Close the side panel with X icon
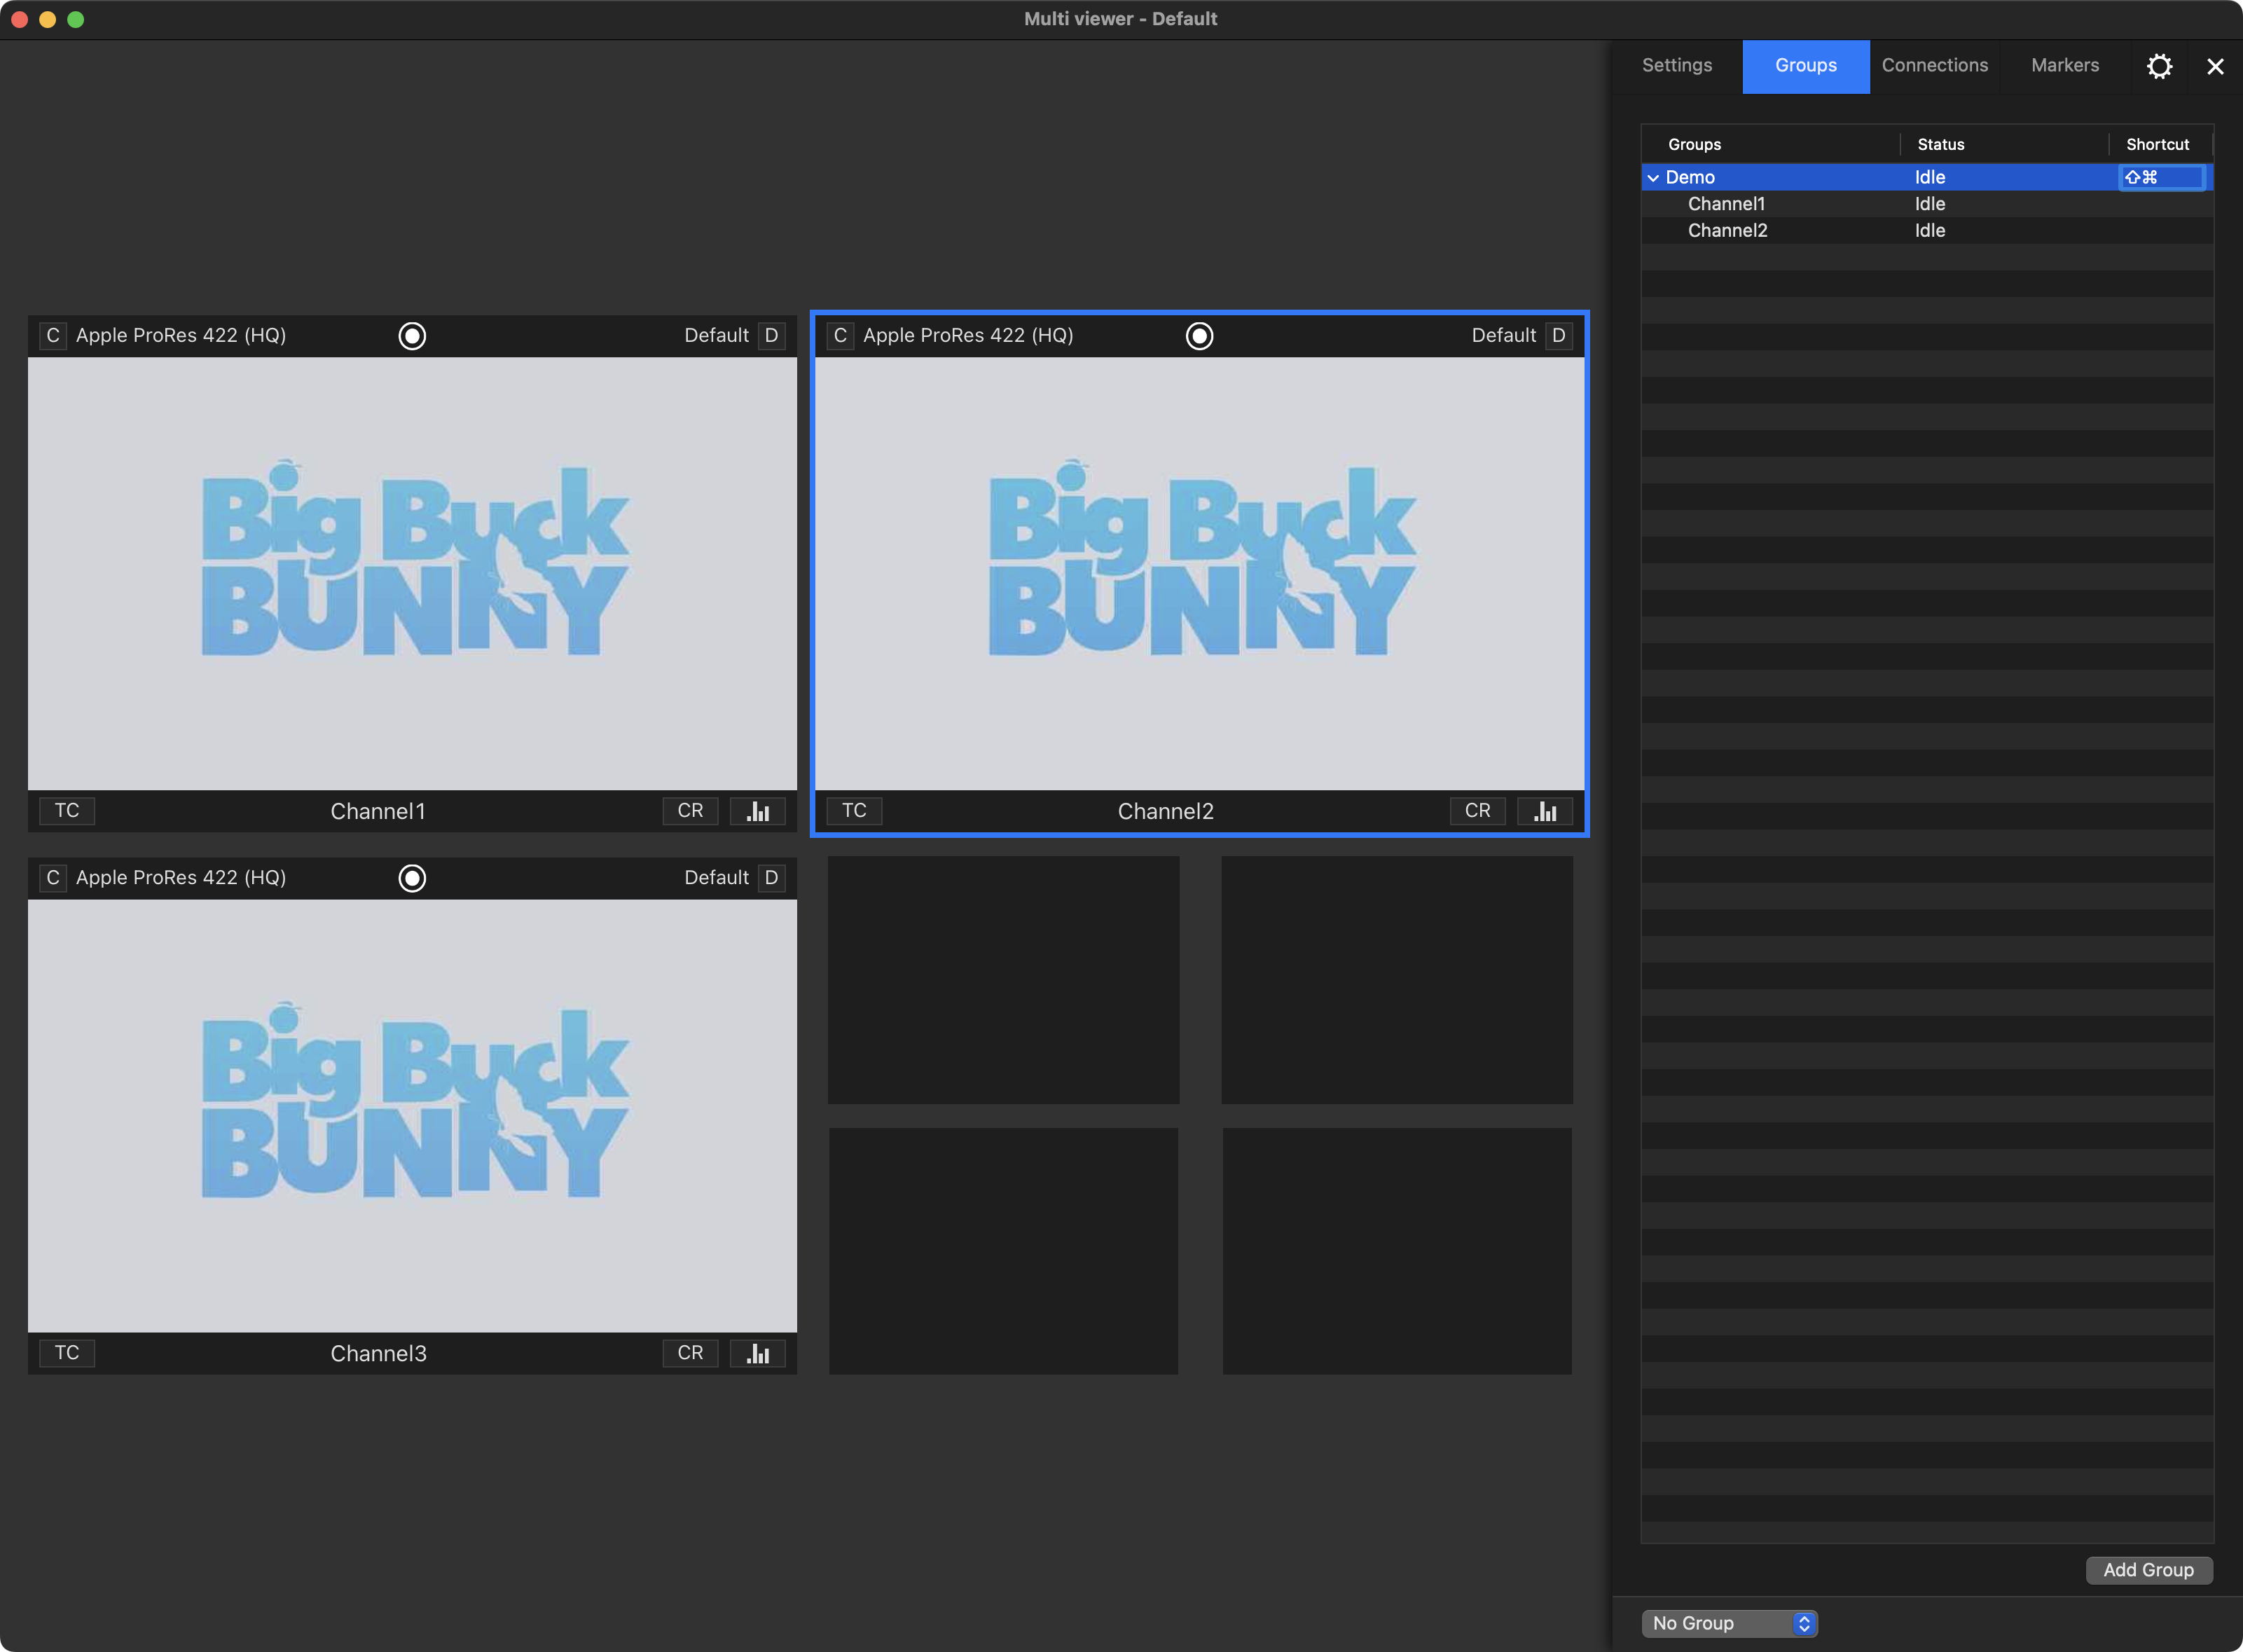The height and width of the screenshot is (1652, 2243). [x=2215, y=66]
